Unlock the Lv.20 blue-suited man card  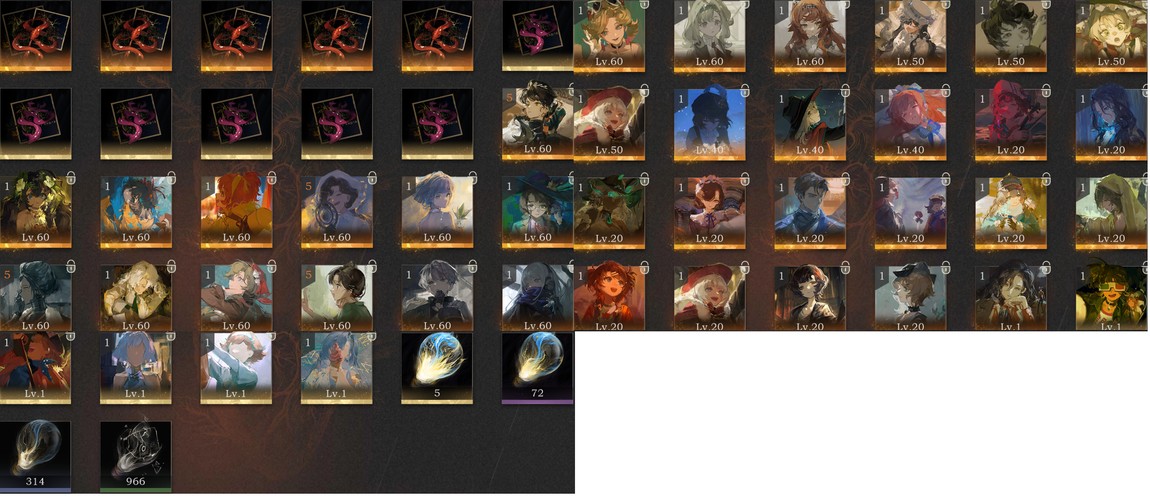coord(844,177)
